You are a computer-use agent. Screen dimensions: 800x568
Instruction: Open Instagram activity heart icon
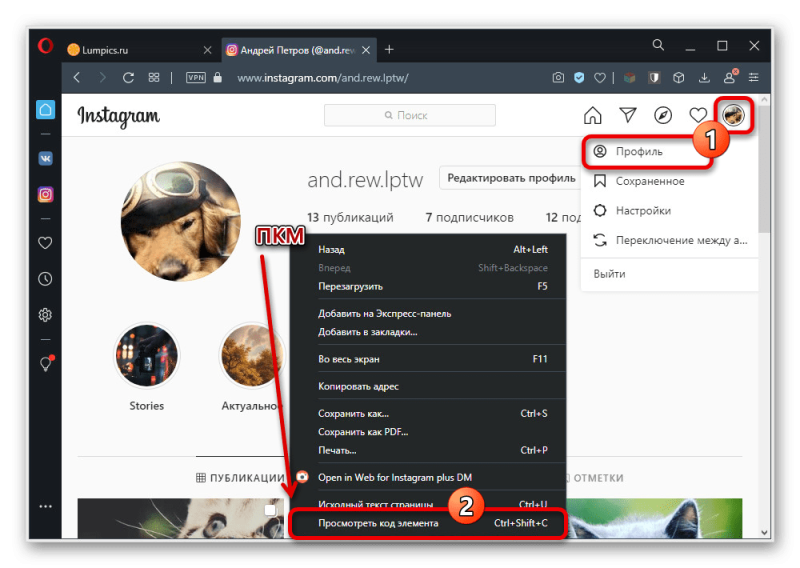[x=698, y=115]
